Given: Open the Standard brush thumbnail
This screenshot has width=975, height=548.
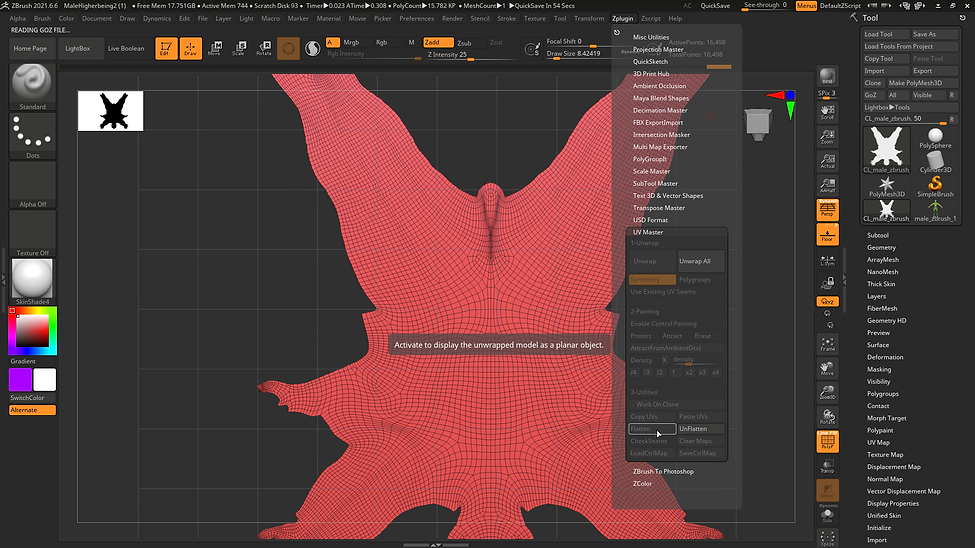Looking at the screenshot, I should point(32,86).
